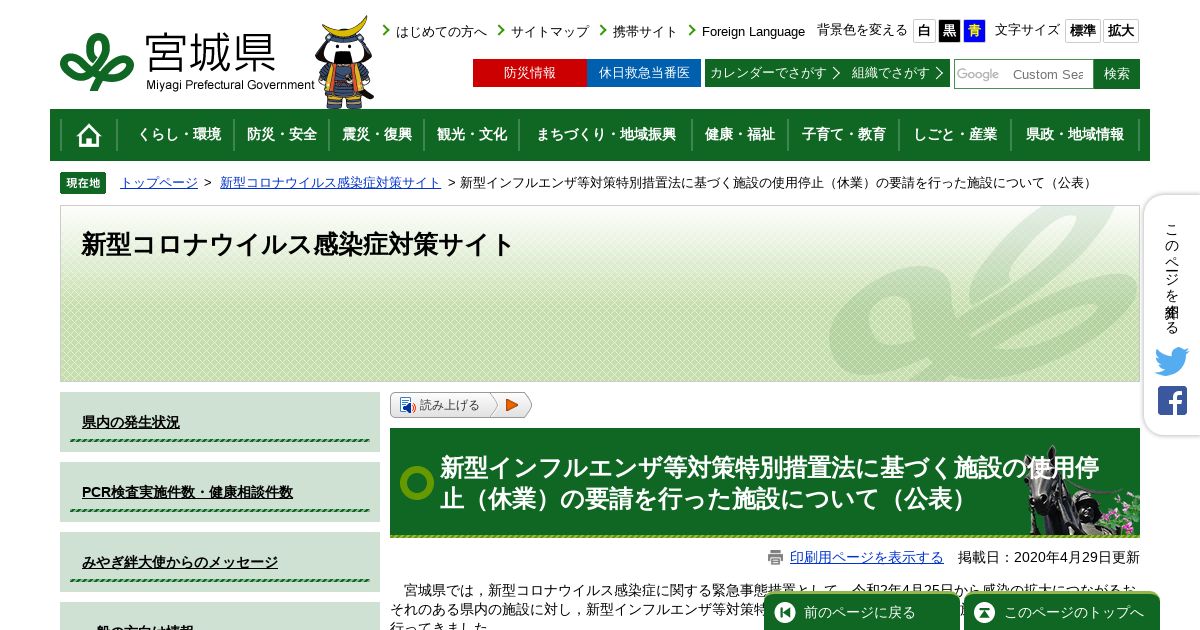Set background color to blue 青
Screen dimensions: 1200x630
pyautogui.click(x=974, y=31)
